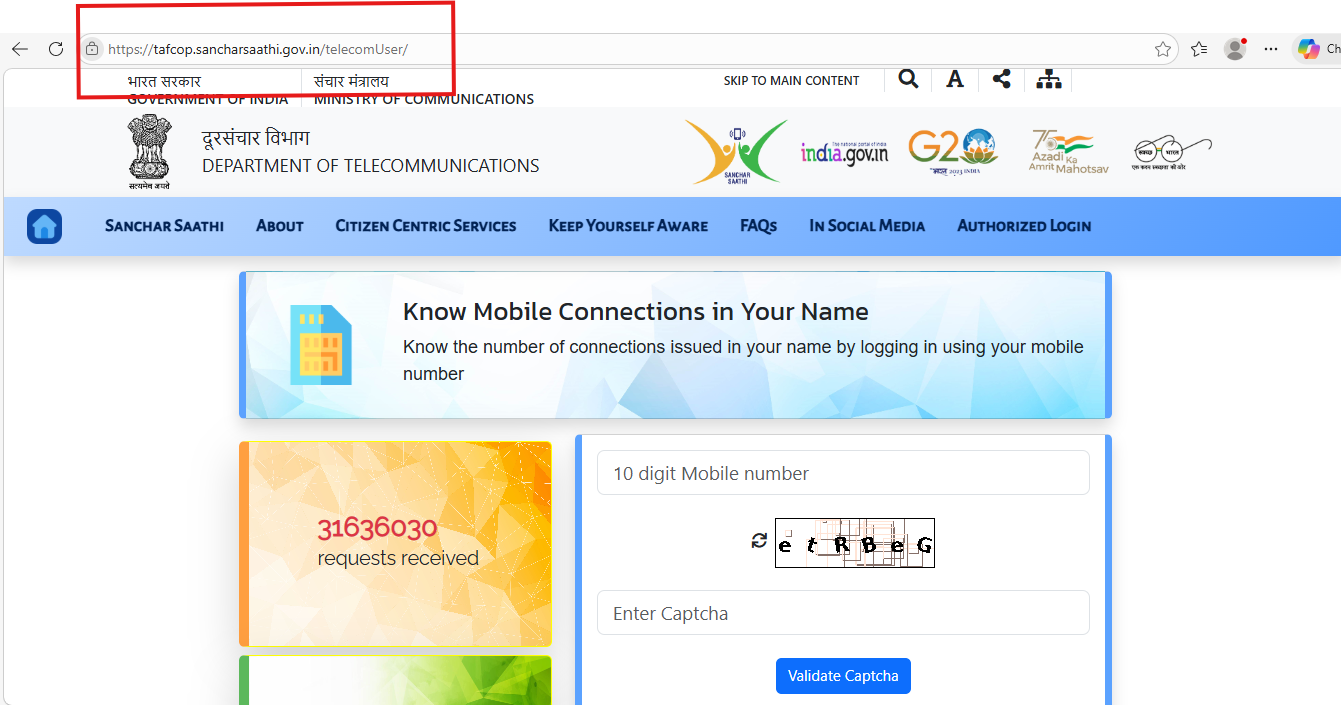Click the 10 digit Mobile number field
The image size is (1341, 705).
[x=843, y=472]
